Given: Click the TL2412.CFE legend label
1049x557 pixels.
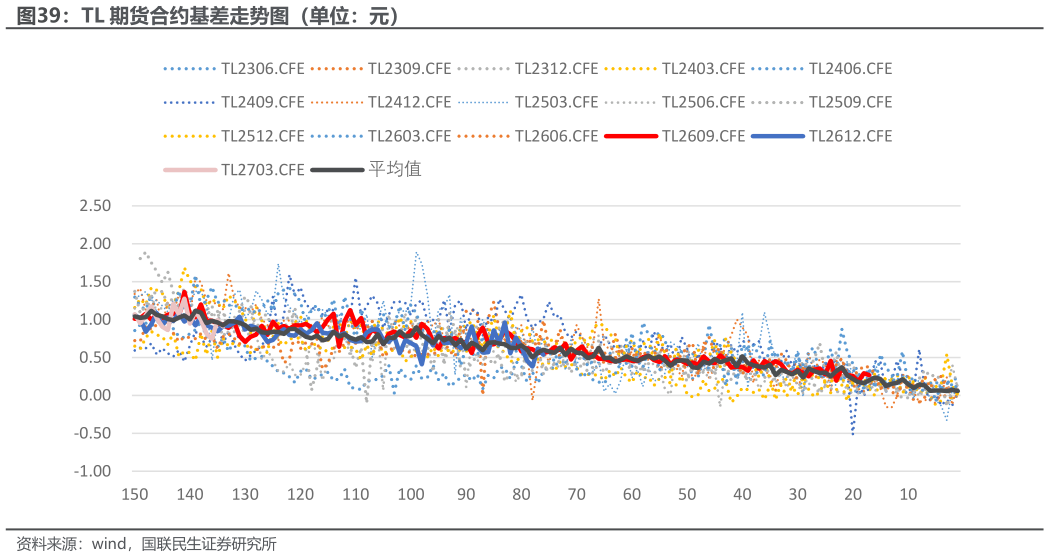Looking at the screenshot, I should 409,102.
